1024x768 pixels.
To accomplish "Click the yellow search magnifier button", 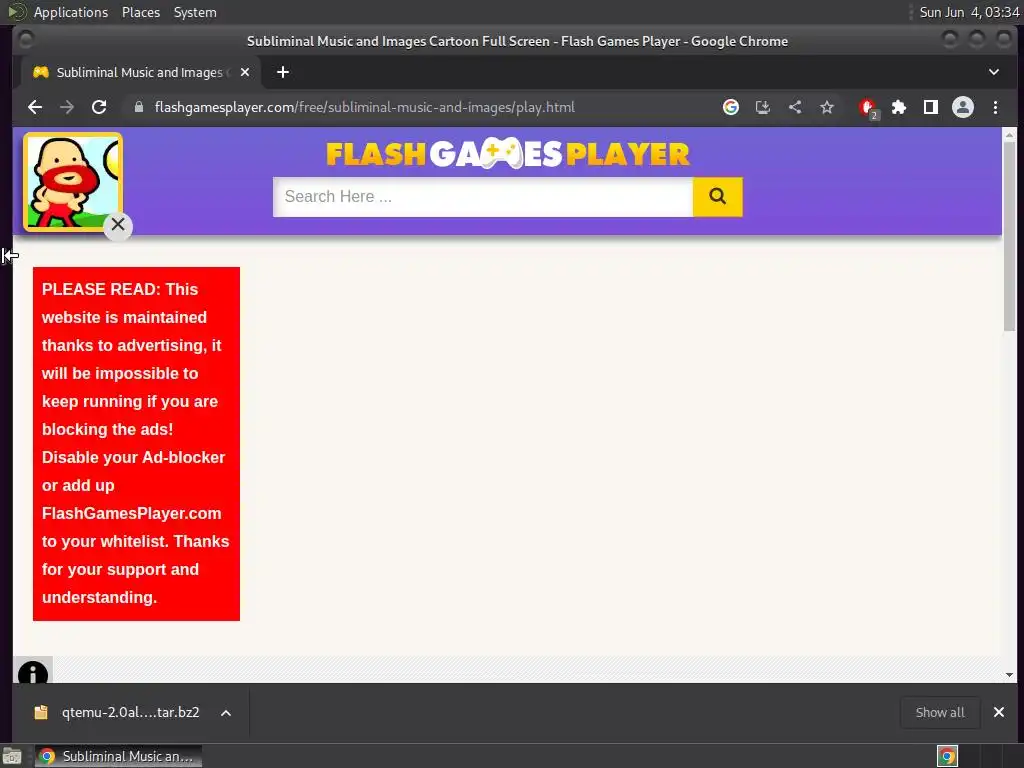I will tap(718, 197).
